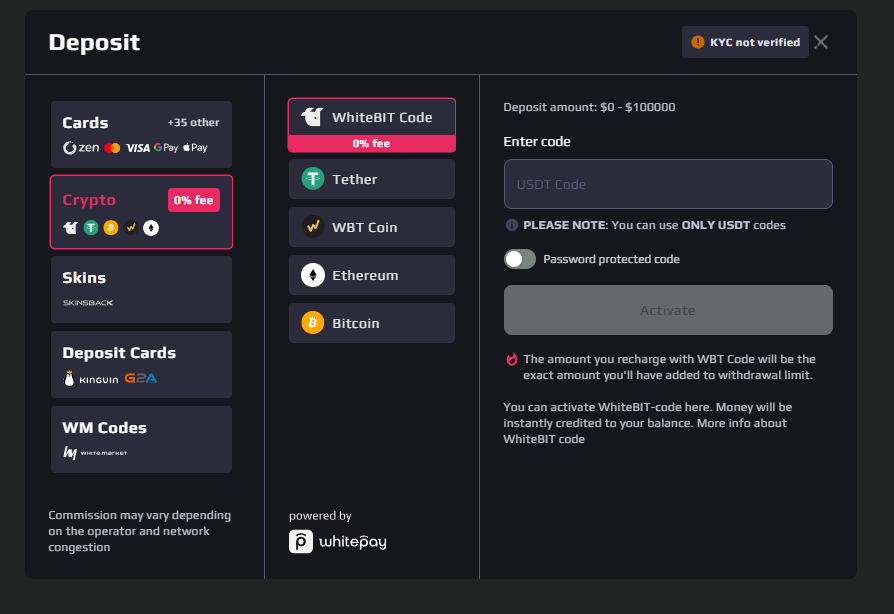Viewport: 894px width, 614px height.
Task: Click the orange Bitcoin icon
Action: tap(312, 323)
